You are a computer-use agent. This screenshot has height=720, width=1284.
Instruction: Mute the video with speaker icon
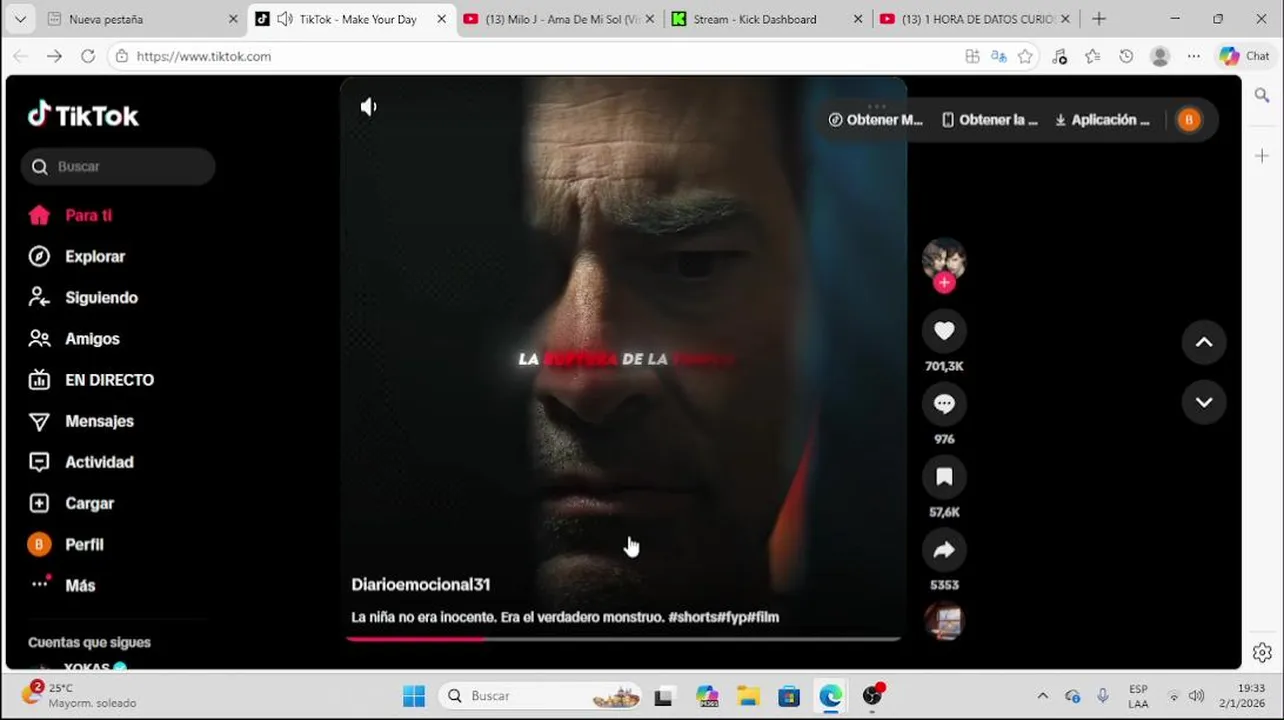click(369, 107)
